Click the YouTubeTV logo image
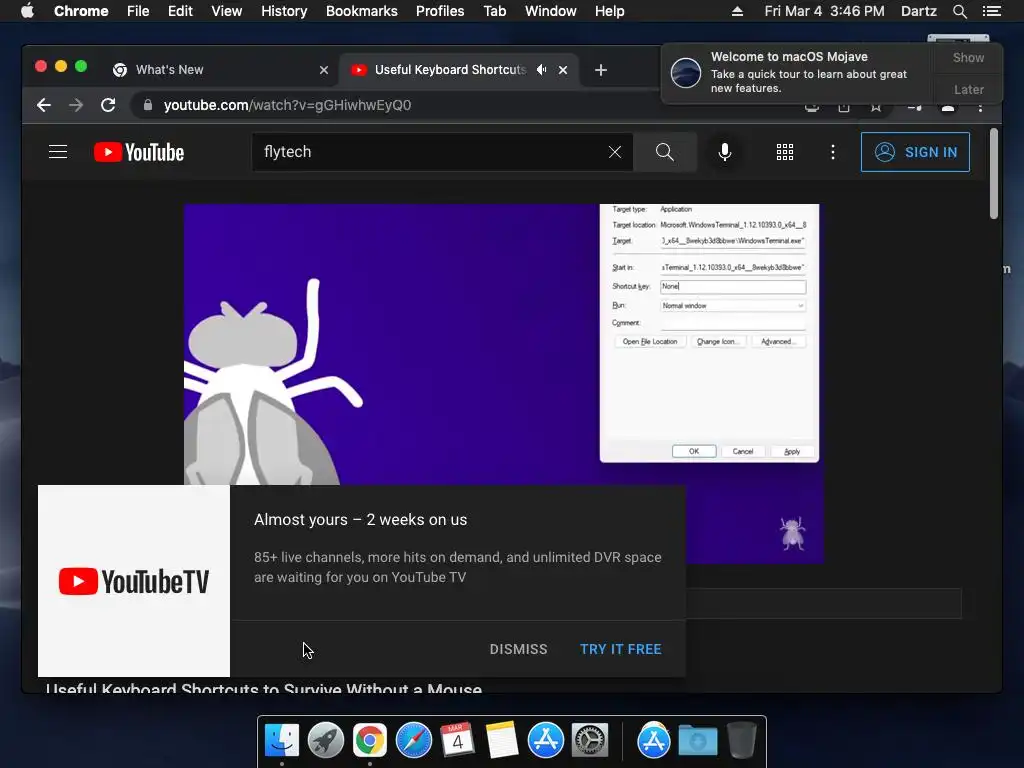 point(134,581)
